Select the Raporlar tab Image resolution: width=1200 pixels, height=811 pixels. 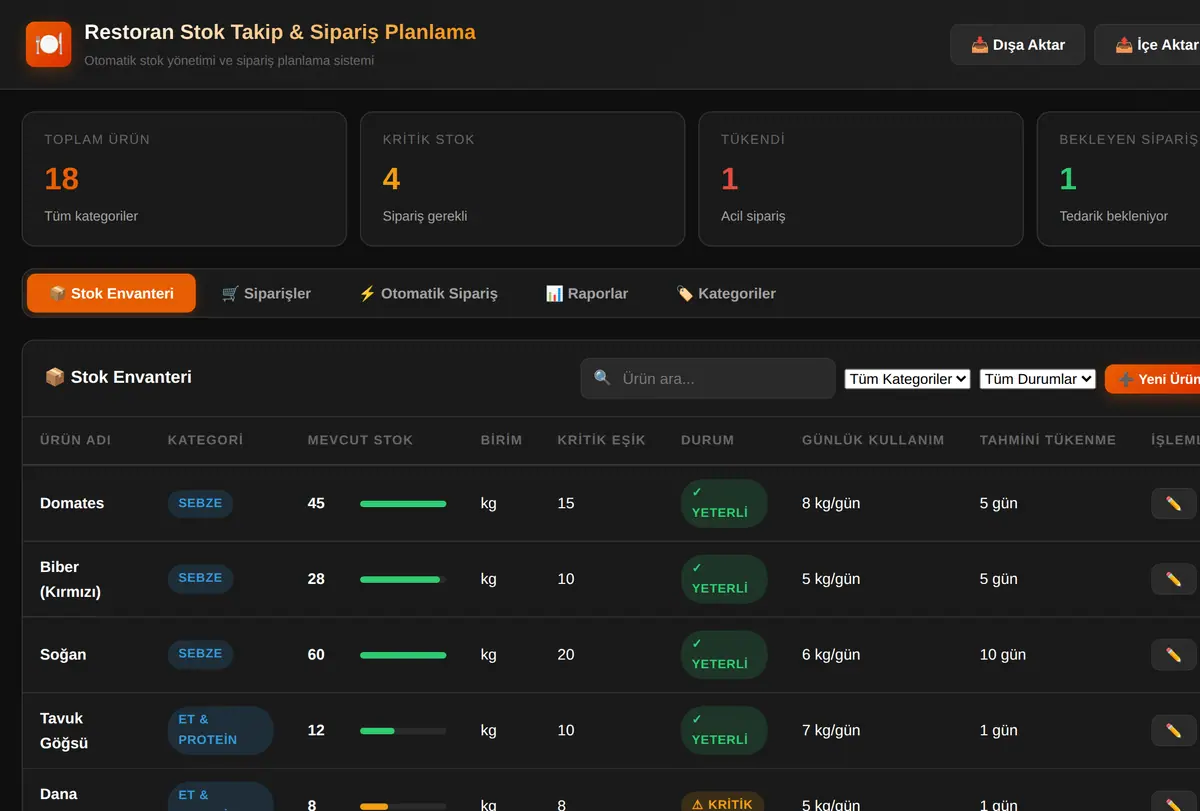coord(587,293)
